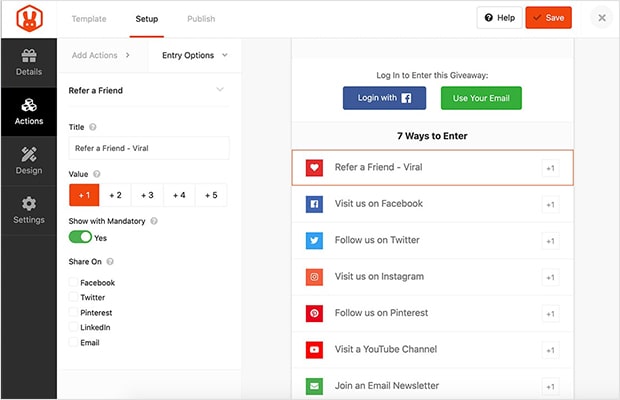Click the Pinterest entry icon
The height and width of the screenshot is (400, 620).
pos(314,313)
